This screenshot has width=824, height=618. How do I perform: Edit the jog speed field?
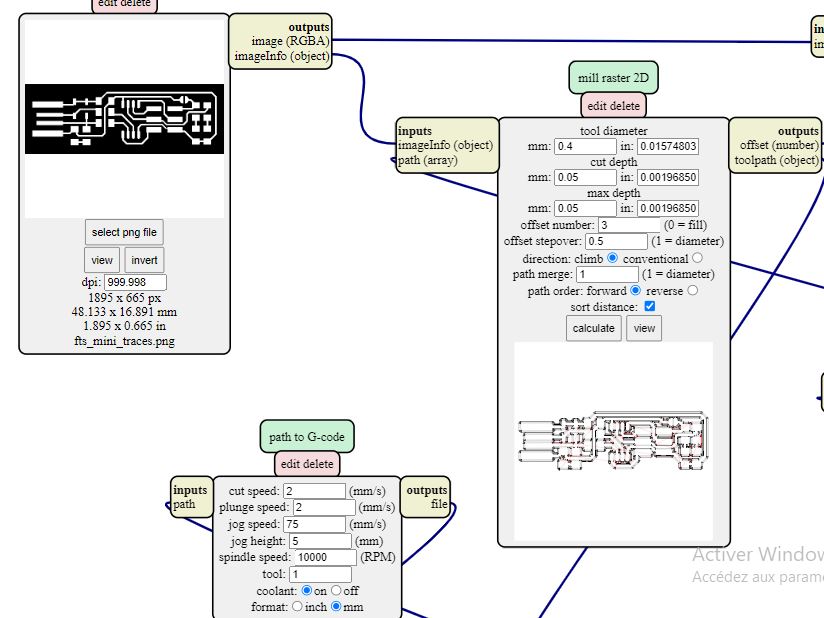point(314,524)
